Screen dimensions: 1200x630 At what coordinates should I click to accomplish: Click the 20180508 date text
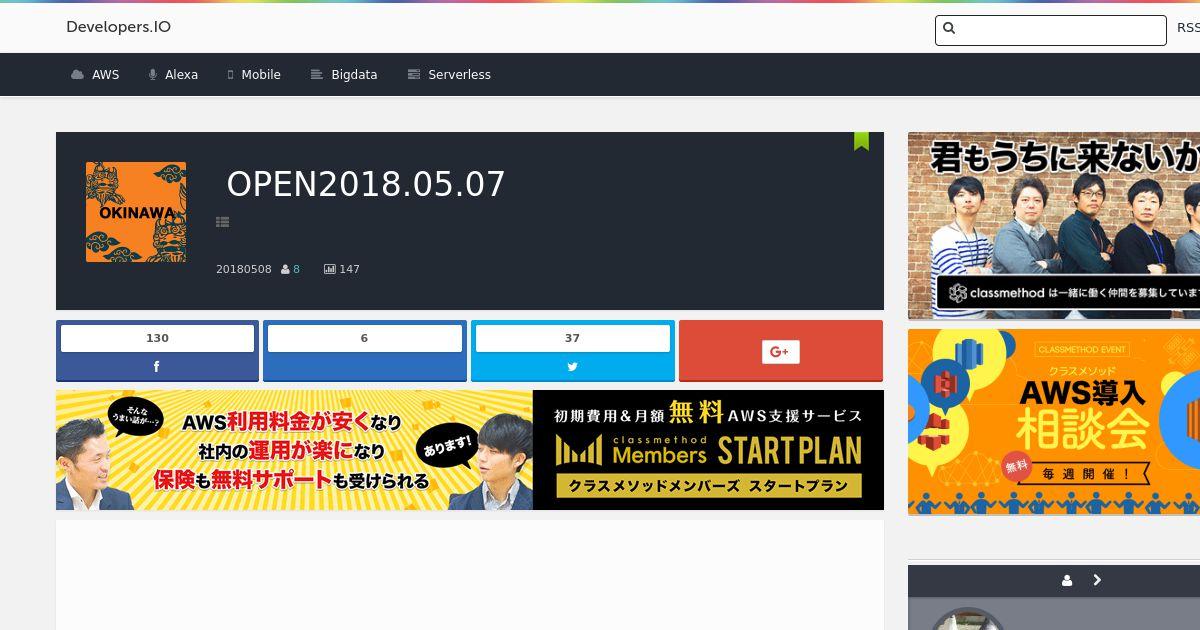tap(244, 269)
